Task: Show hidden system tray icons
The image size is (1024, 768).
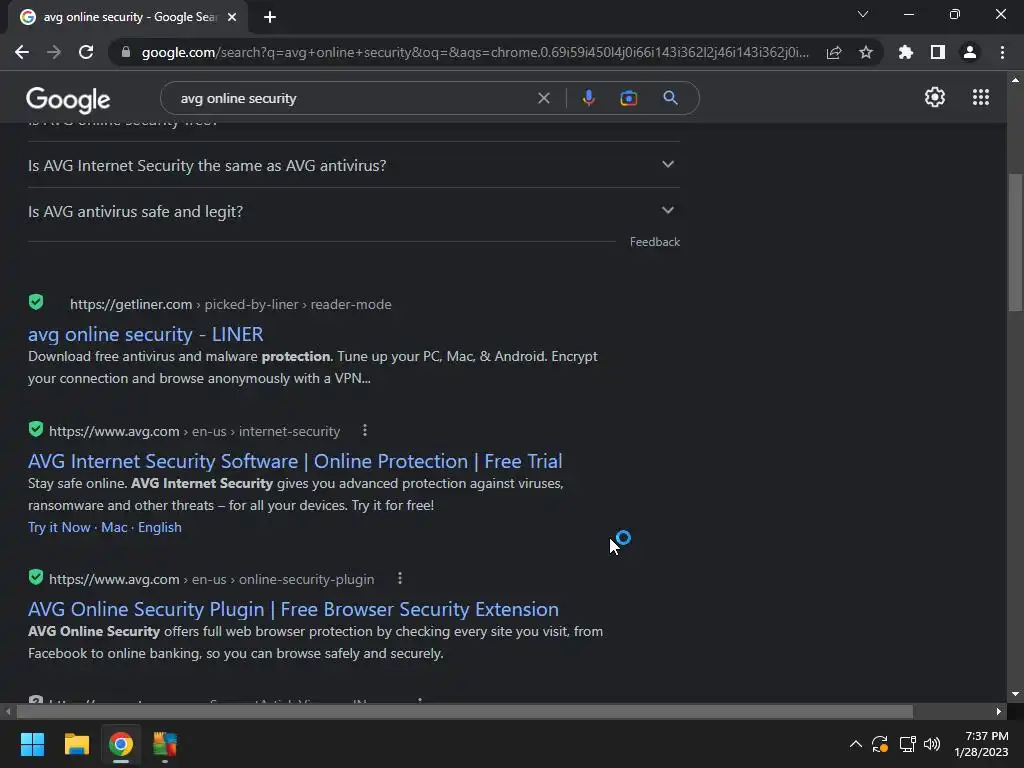Action: [x=856, y=744]
